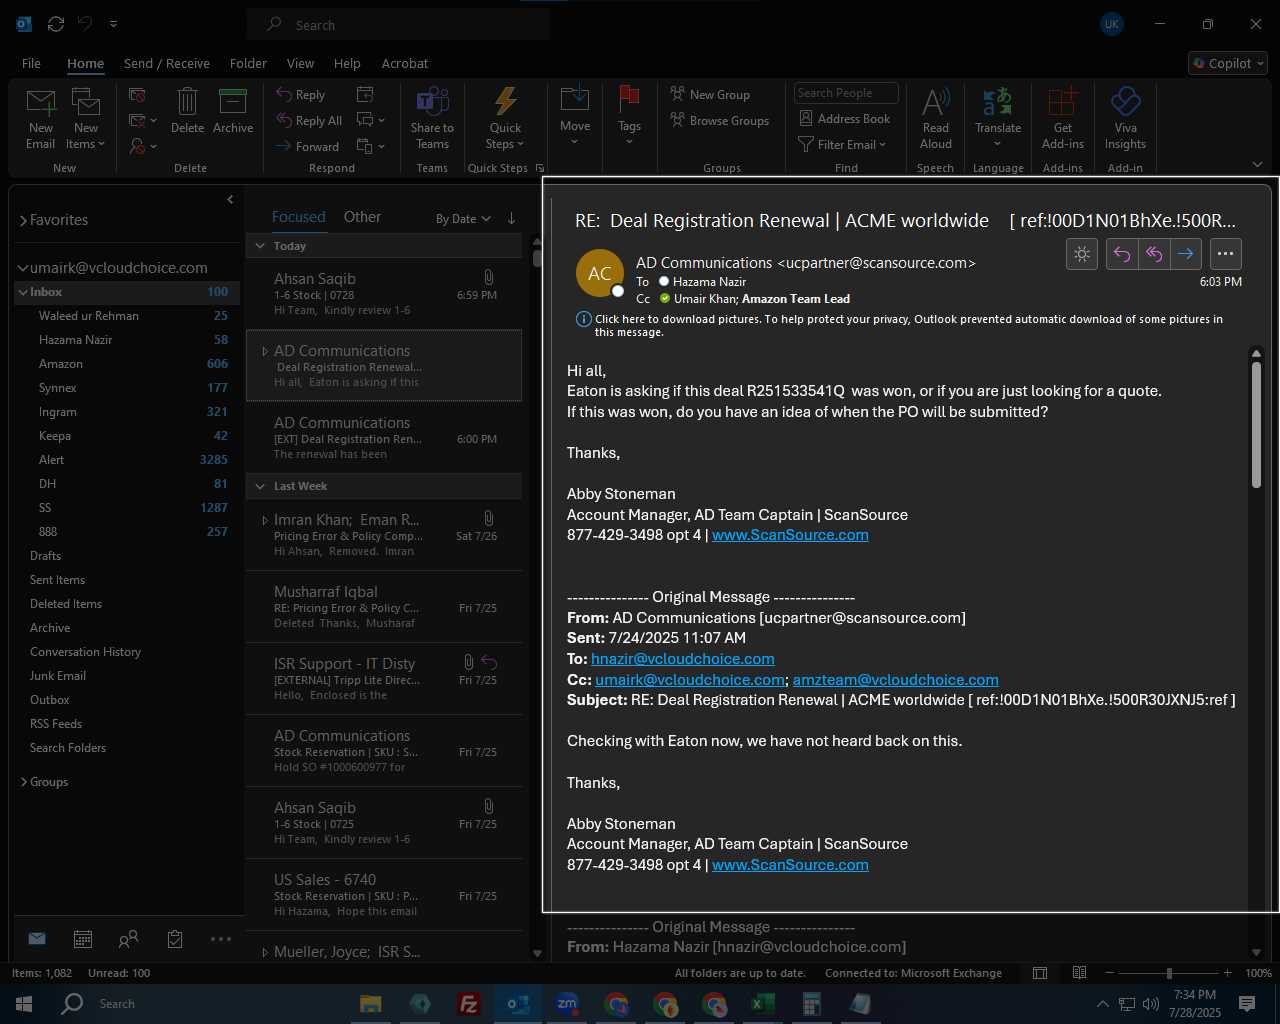
Task: Focus the Search People field
Action: [846, 93]
